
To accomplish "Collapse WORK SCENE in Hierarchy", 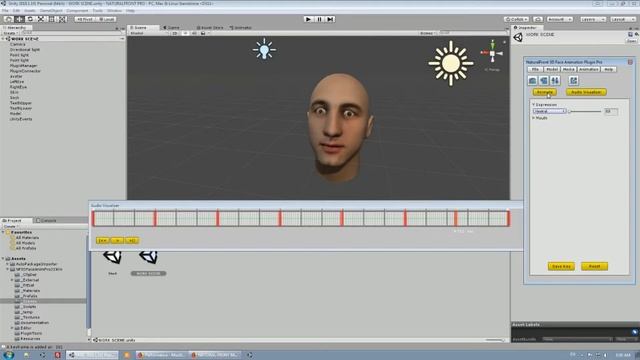I will coord(3,39).
